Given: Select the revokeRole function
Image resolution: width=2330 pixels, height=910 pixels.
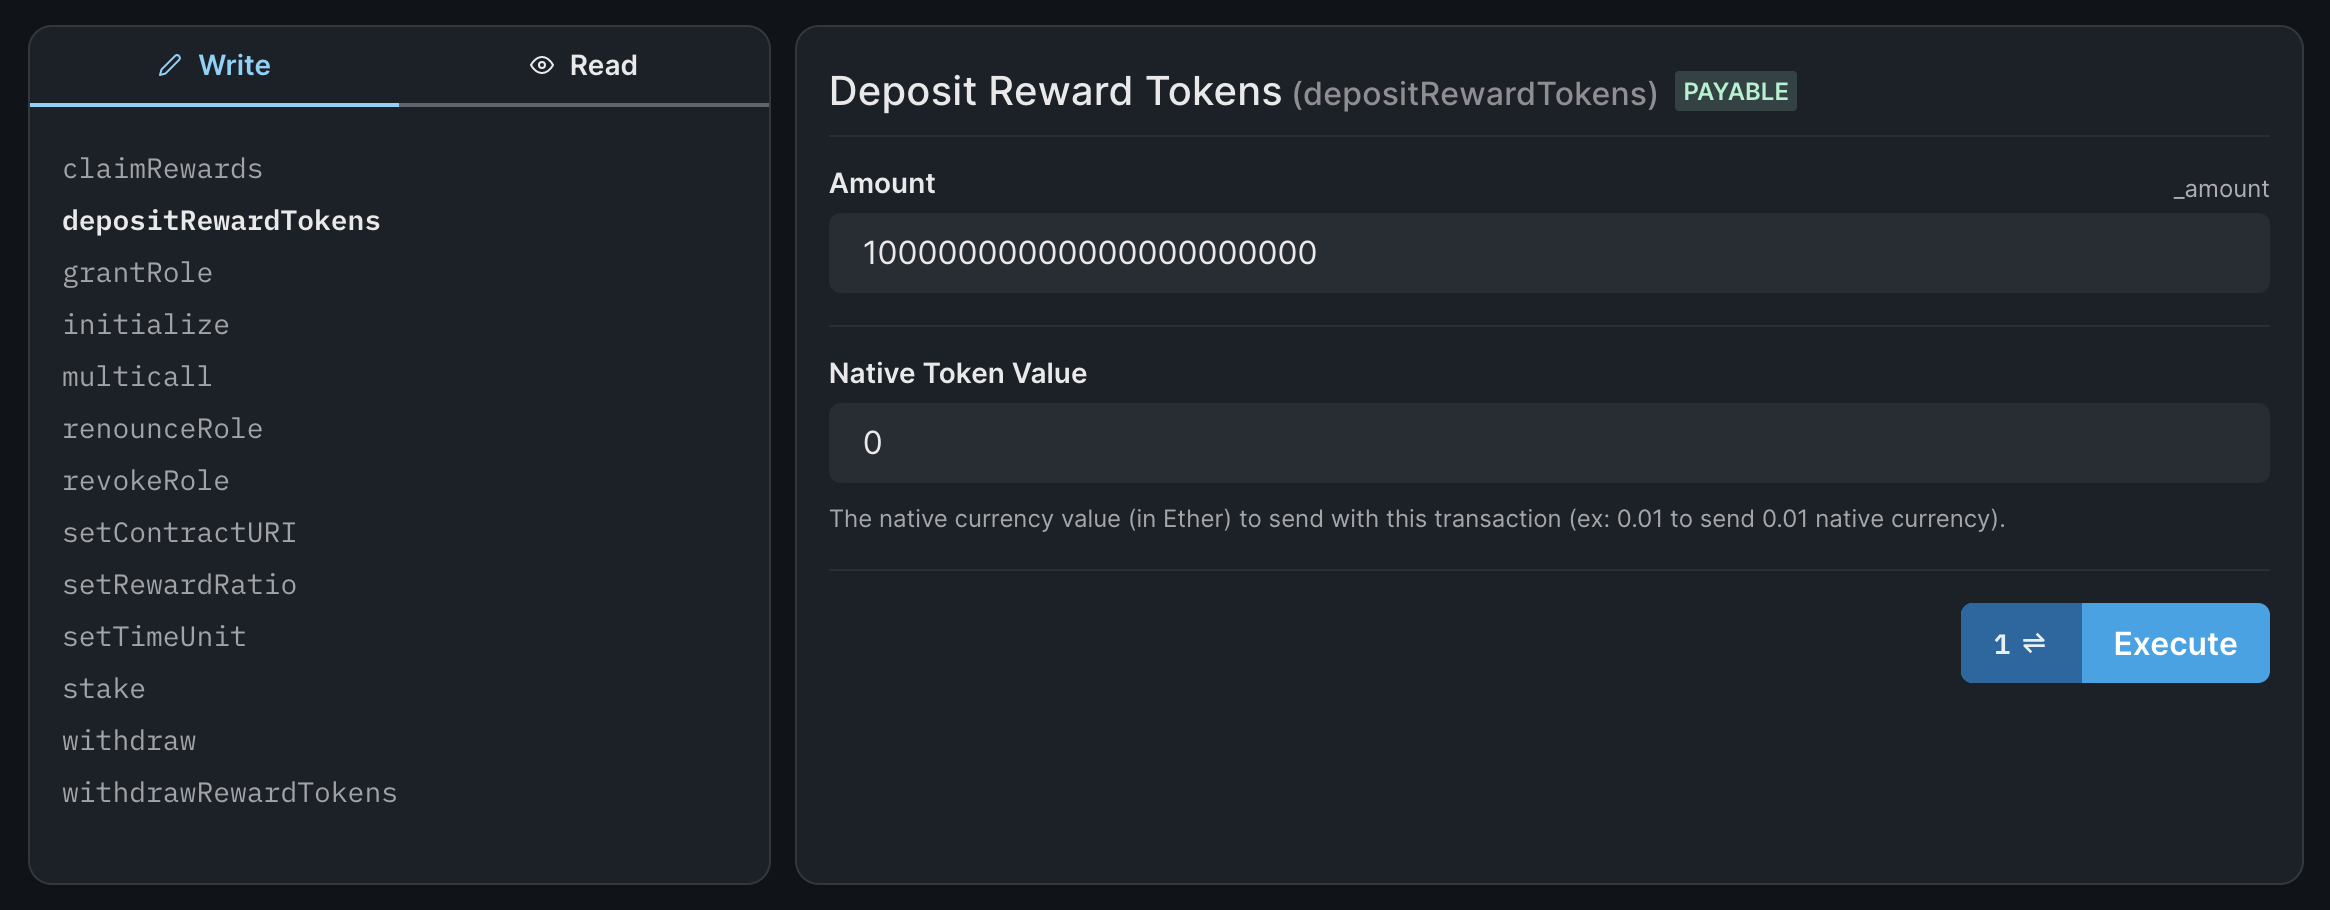Looking at the screenshot, I should point(146,480).
